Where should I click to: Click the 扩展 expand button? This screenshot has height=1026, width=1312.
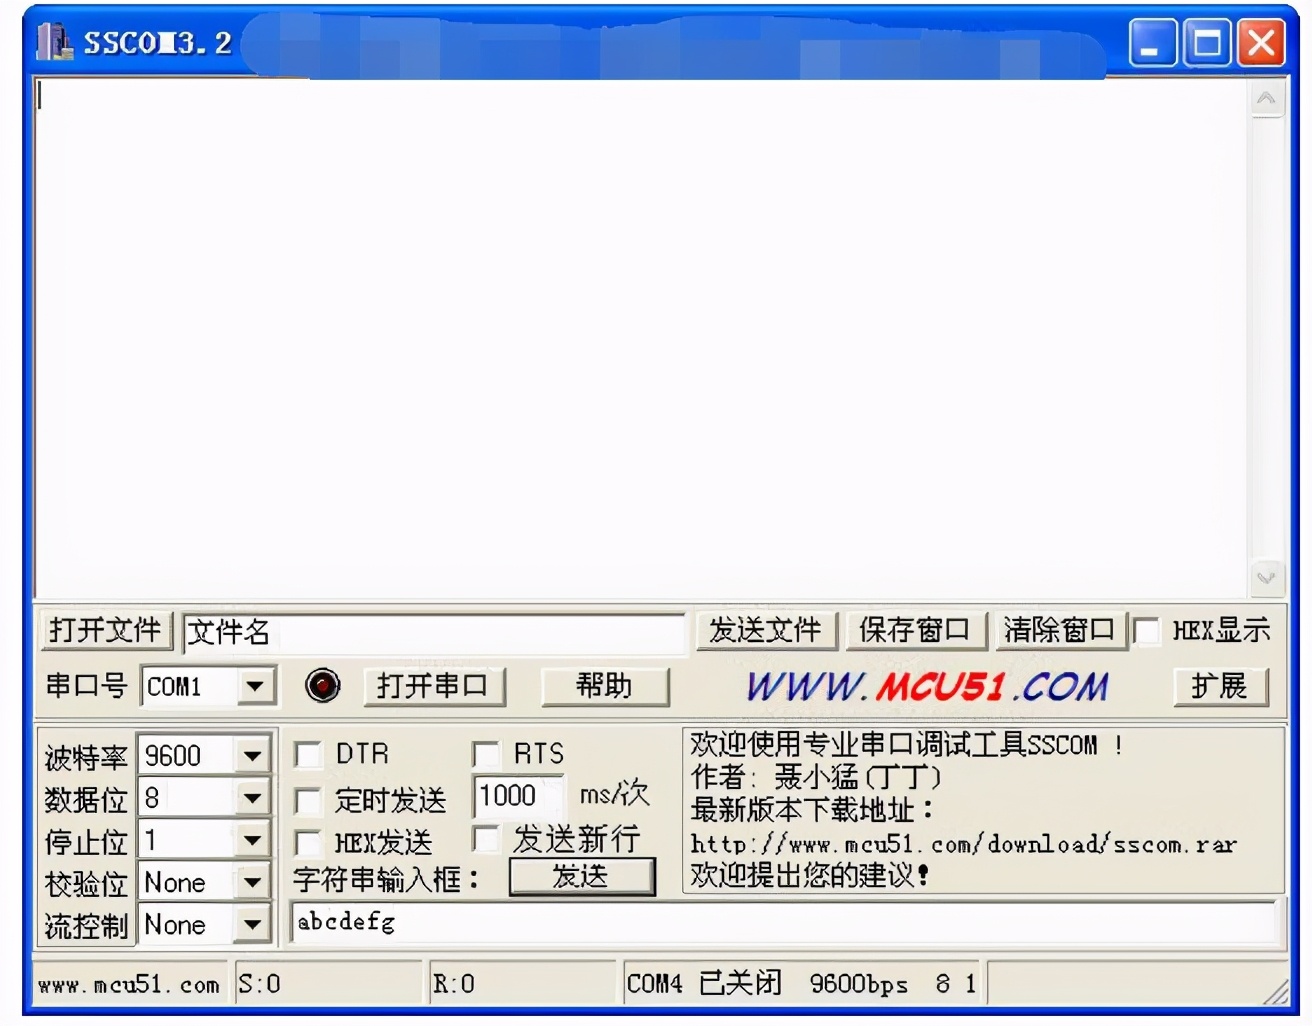click(1219, 686)
